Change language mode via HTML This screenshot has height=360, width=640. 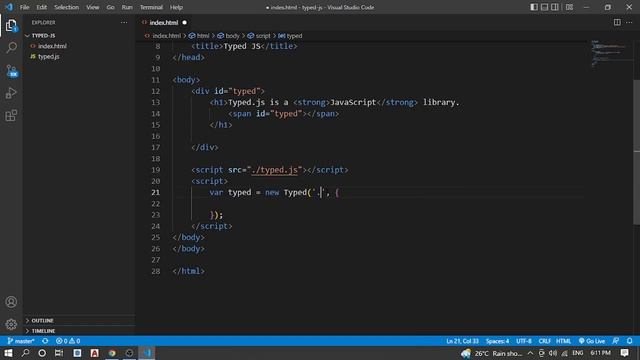563,341
